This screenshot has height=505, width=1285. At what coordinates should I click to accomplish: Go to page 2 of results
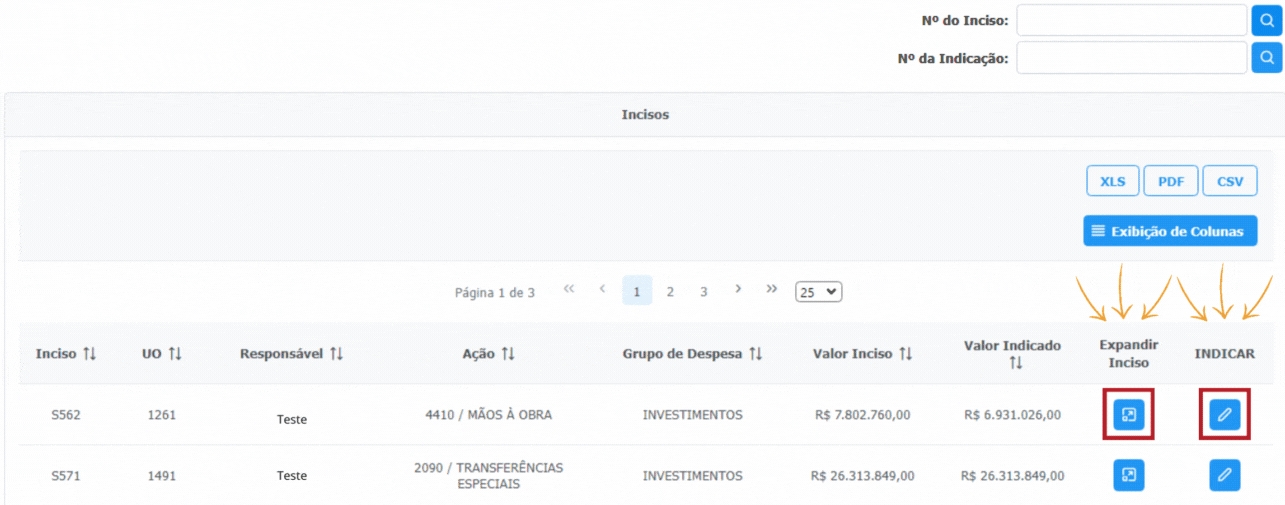click(670, 292)
